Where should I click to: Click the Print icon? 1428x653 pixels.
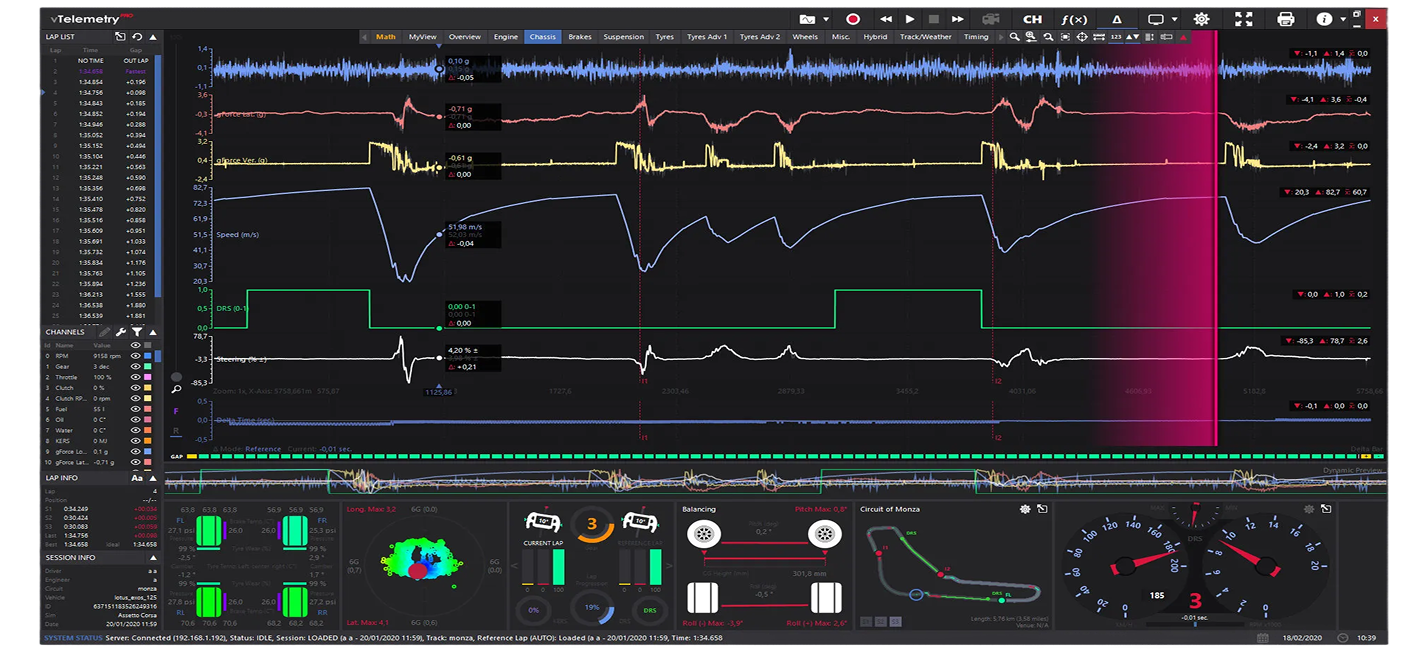(x=1286, y=19)
